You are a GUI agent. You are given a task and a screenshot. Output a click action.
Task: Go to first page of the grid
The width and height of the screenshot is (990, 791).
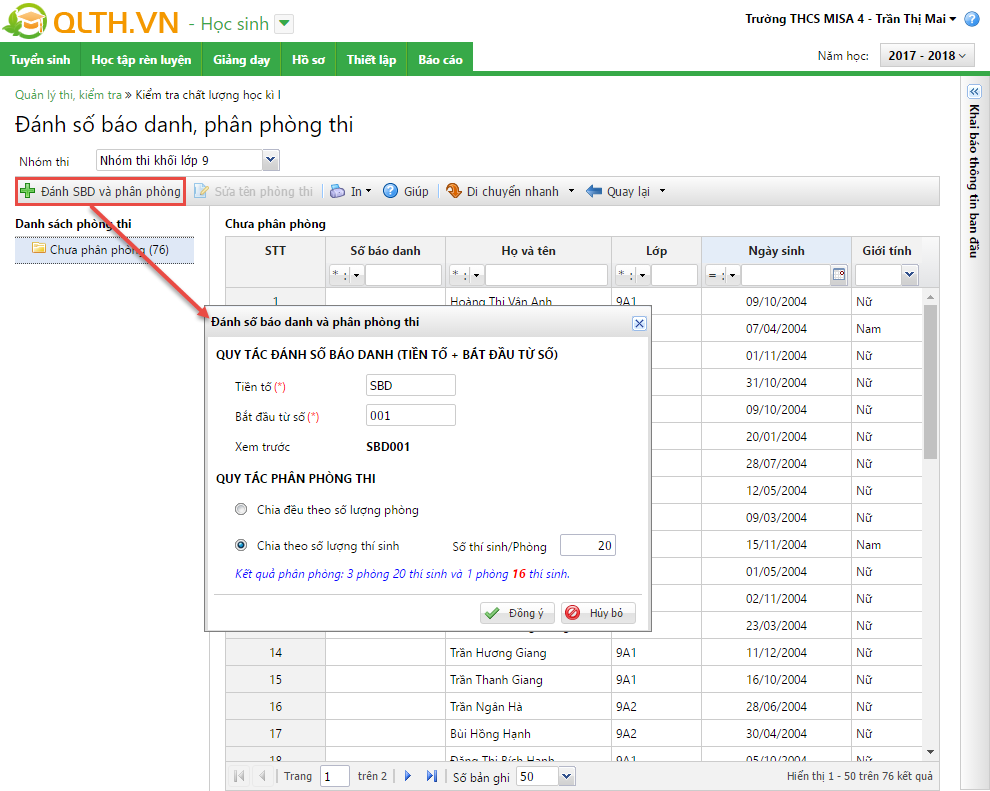pos(239,776)
